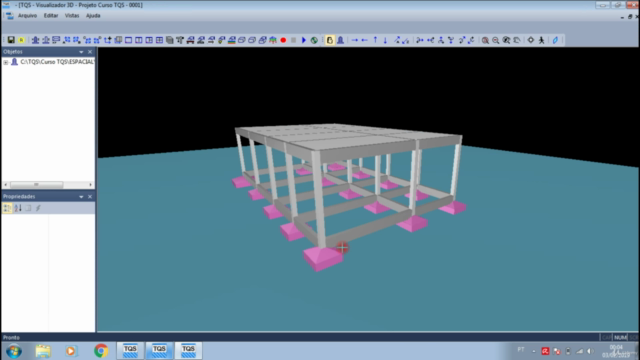Click the Objetos scrollbar left arrow
640x360 pixels.
(5, 184)
